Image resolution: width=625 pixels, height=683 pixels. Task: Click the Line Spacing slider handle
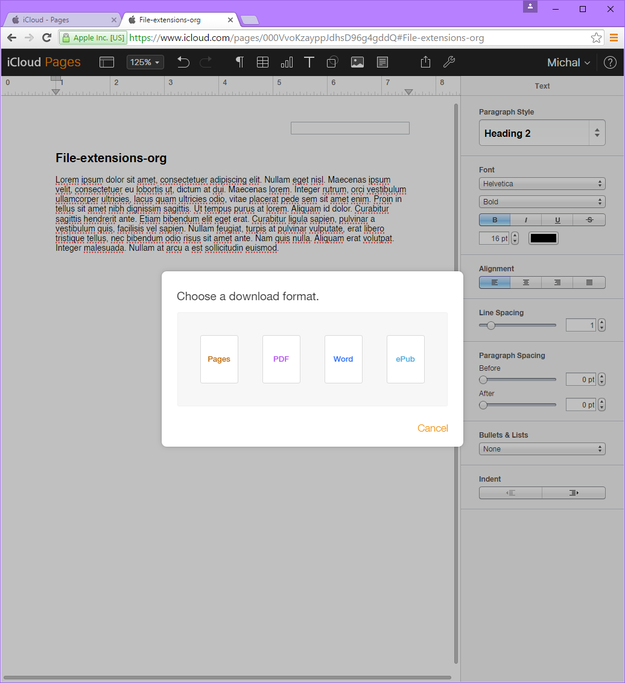tap(491, 325)
